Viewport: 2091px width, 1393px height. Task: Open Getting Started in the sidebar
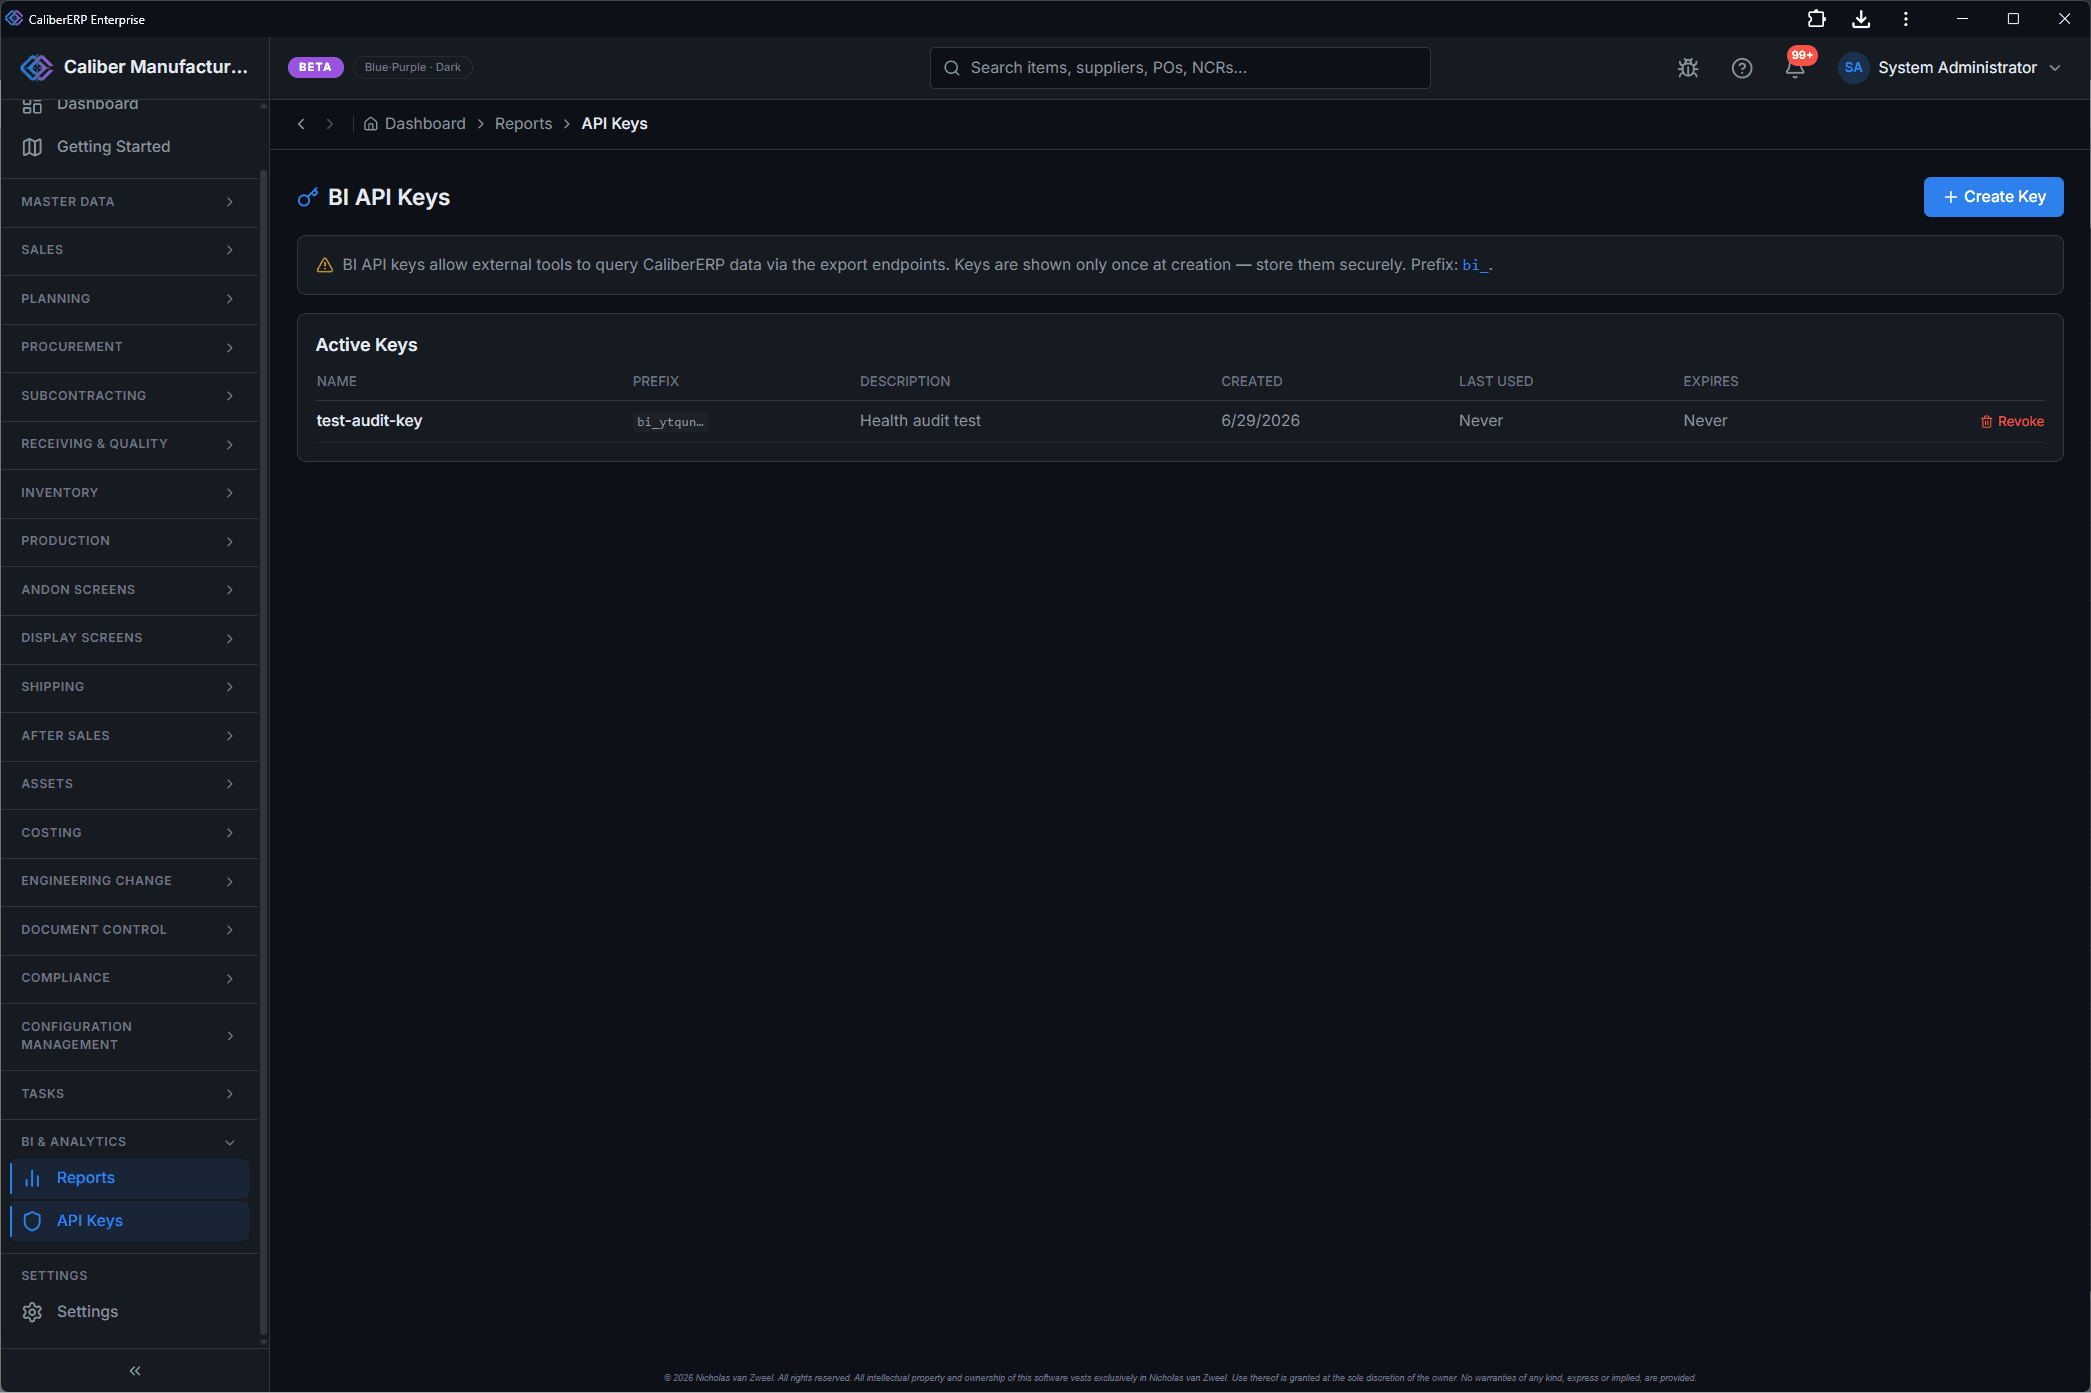click(x=129, y=147)
